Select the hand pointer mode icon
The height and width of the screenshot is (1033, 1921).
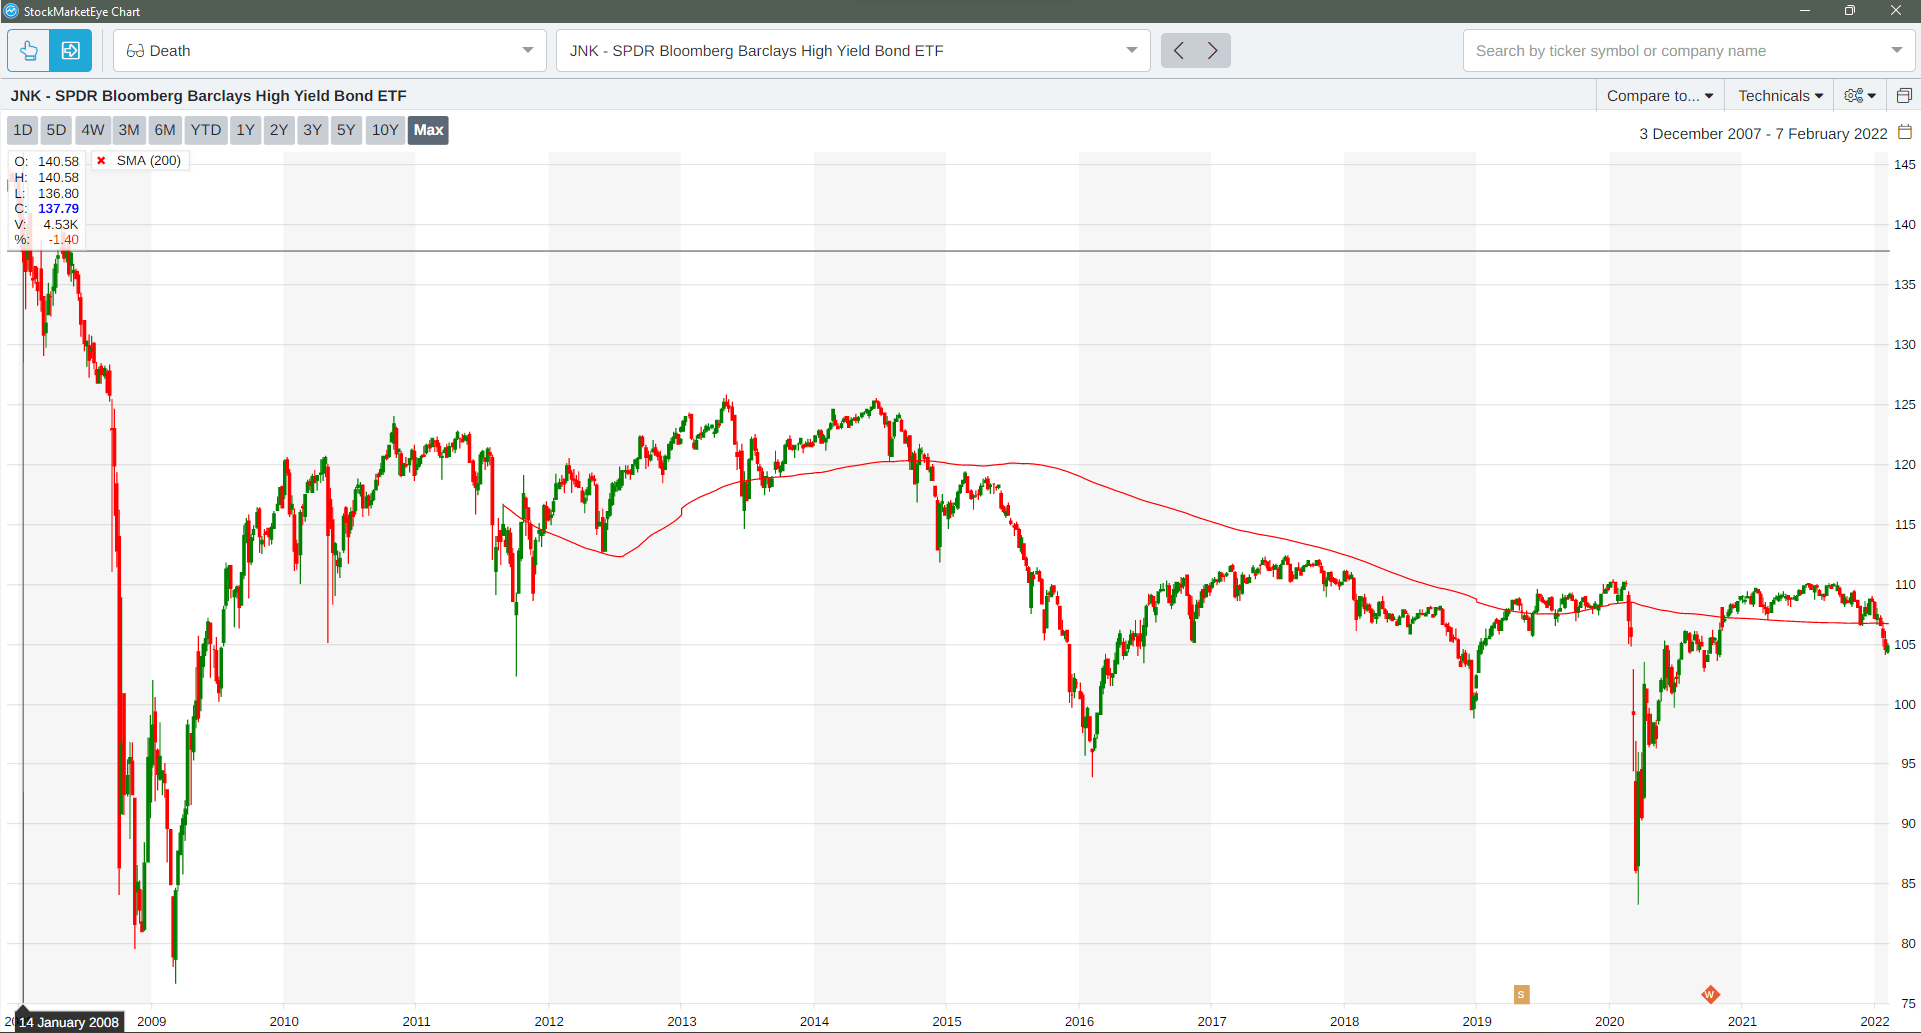tap(29, 51)
